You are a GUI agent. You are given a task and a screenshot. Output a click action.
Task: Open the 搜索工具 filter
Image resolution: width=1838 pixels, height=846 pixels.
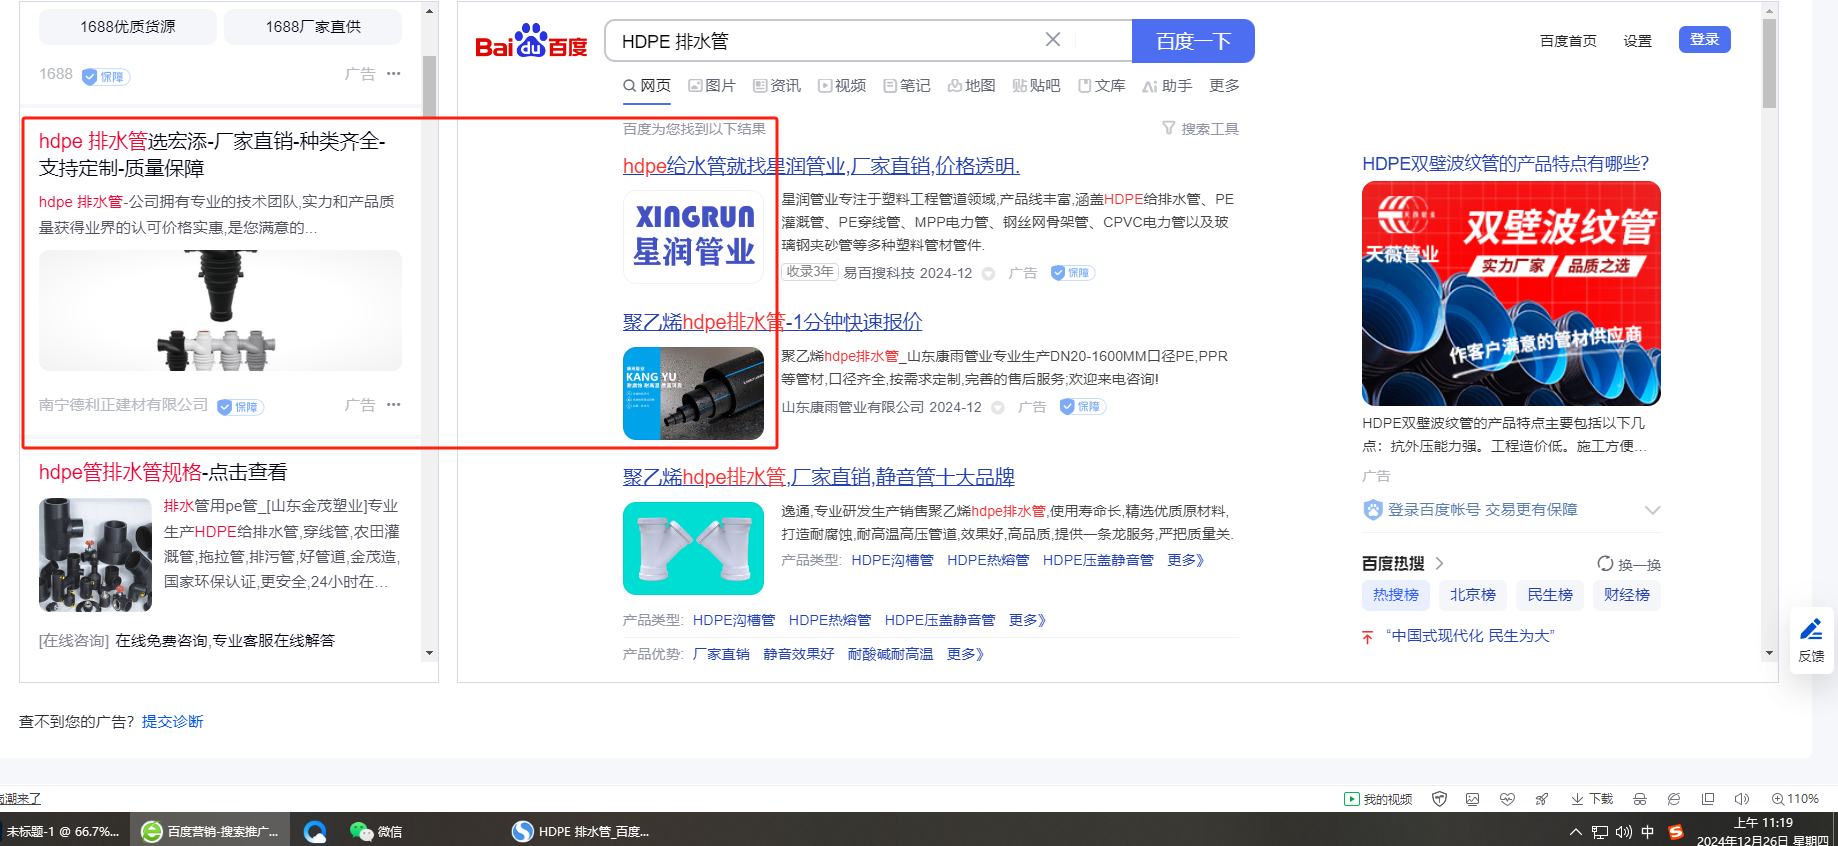[1200, 128]
